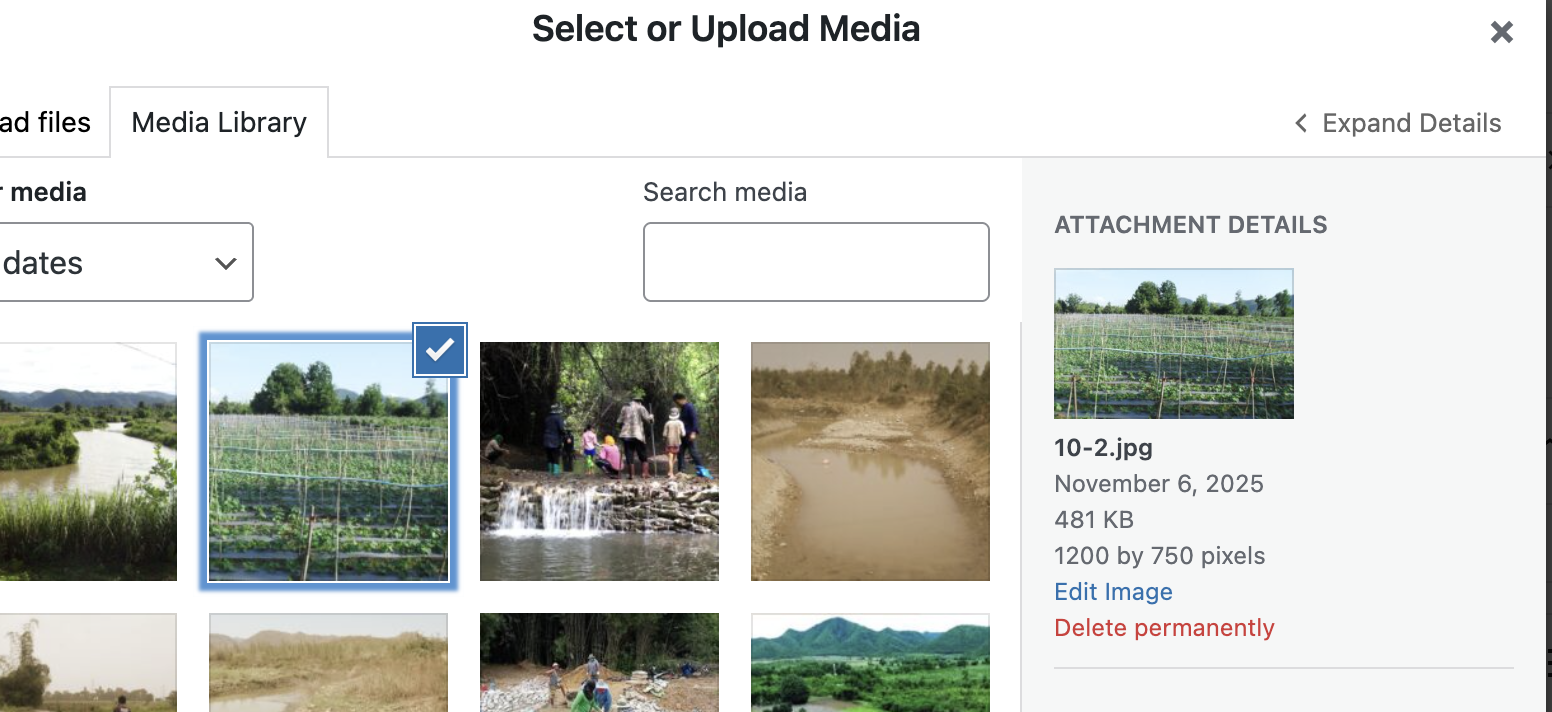Select the workers on rocks thumbnail

(x=599, y=662)
